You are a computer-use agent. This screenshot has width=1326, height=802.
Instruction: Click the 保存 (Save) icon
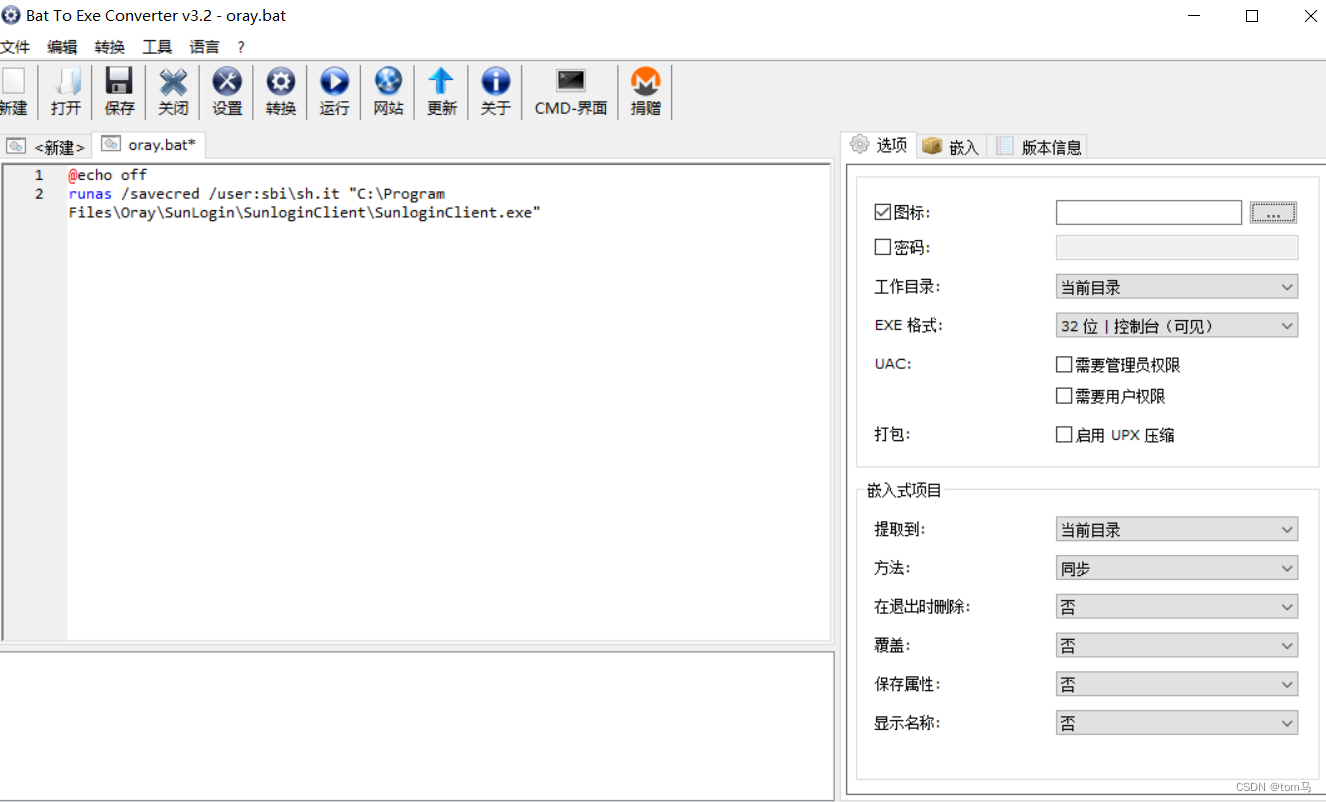click(x=119, y=91)
